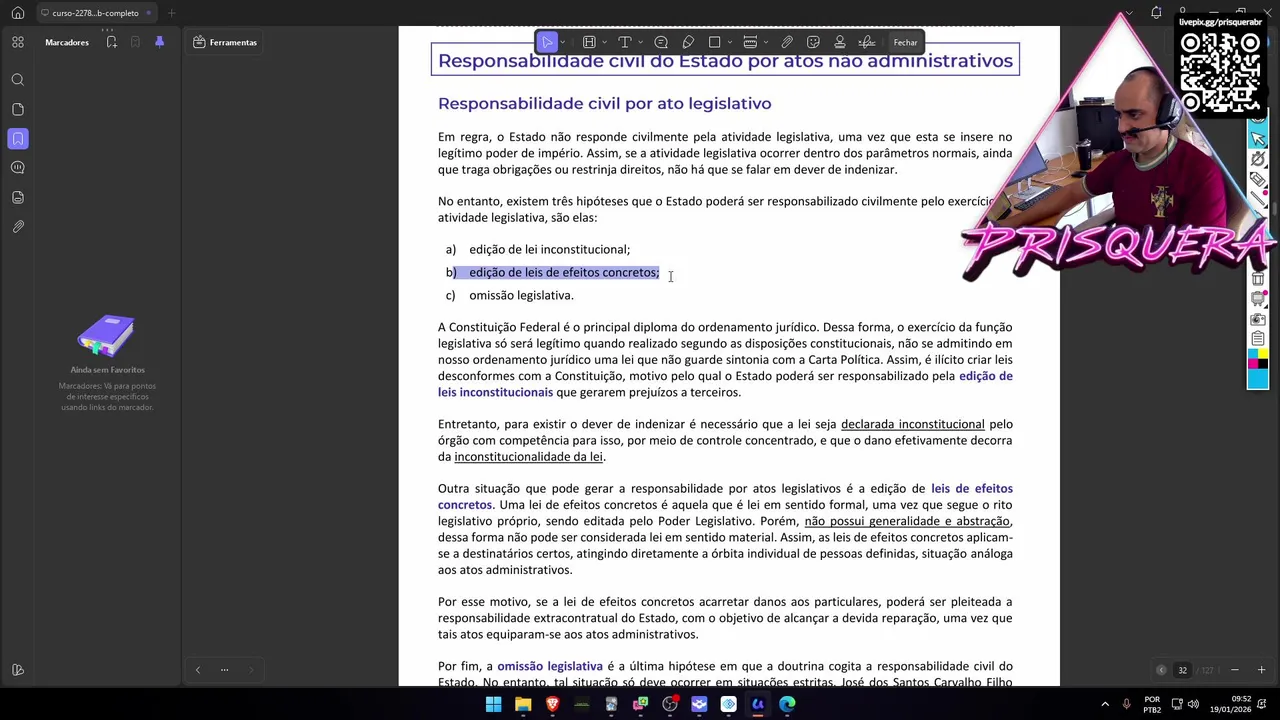Click the remove bookmark icon
This screenshot has width=1280, height=720.
click(135, 42)
